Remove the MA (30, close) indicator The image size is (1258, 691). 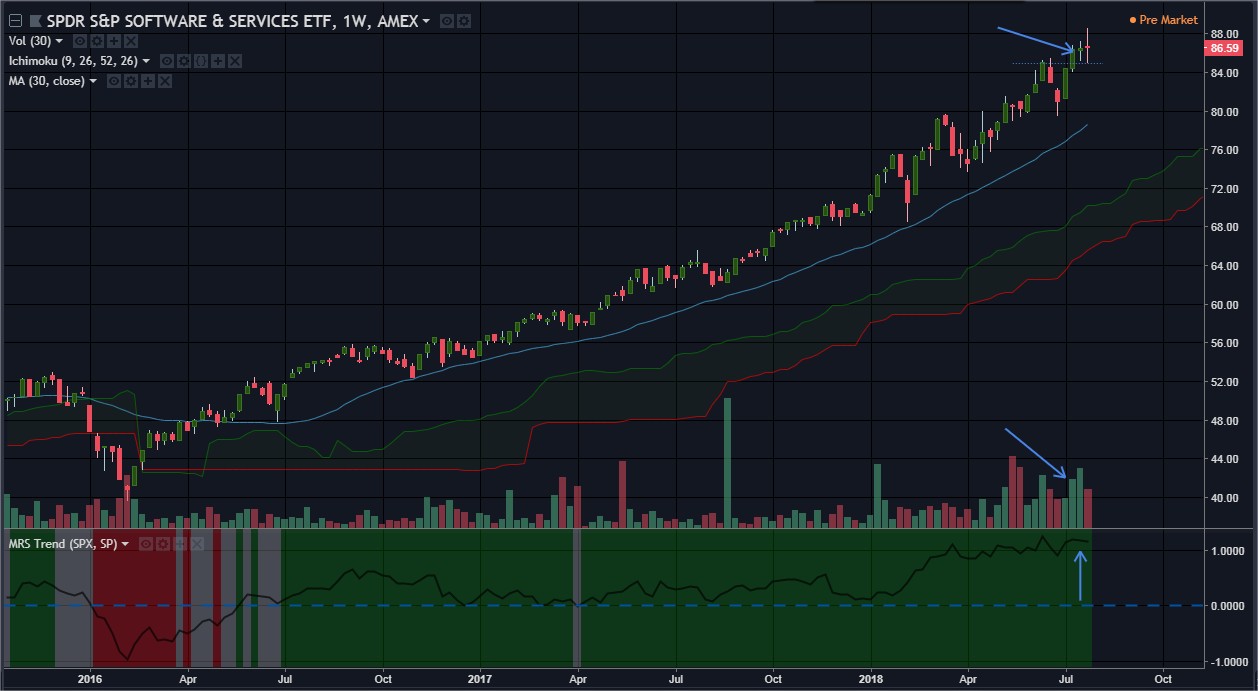tap(165, 81)
